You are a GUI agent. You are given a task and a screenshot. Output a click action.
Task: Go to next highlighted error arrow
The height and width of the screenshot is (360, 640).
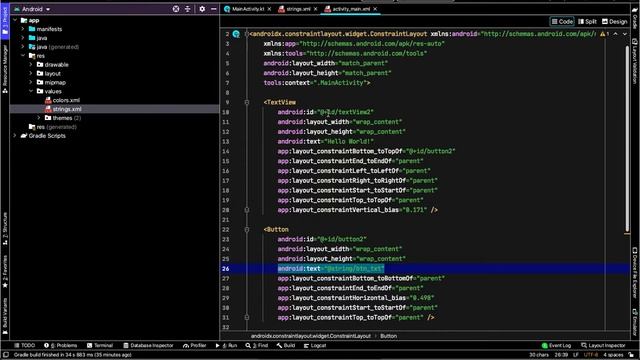[x=624, y=34]
